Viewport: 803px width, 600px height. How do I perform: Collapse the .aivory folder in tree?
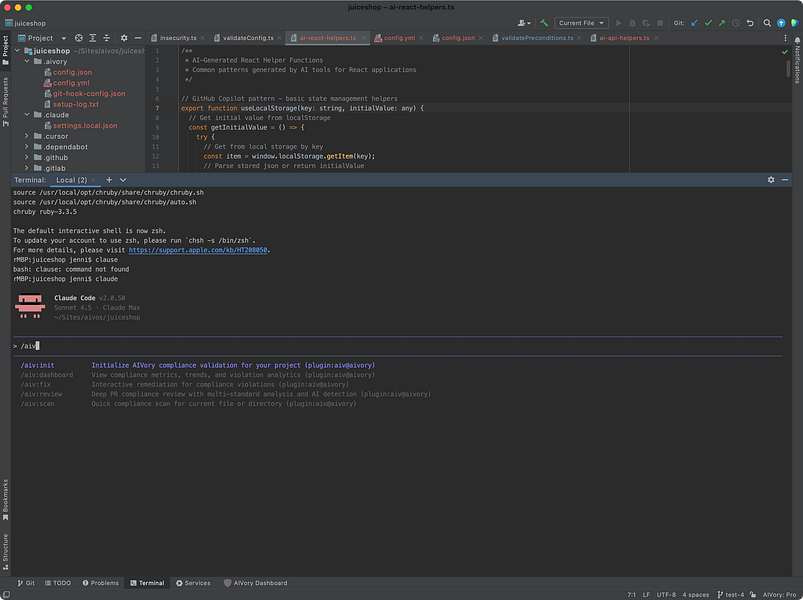pos(27,61)
